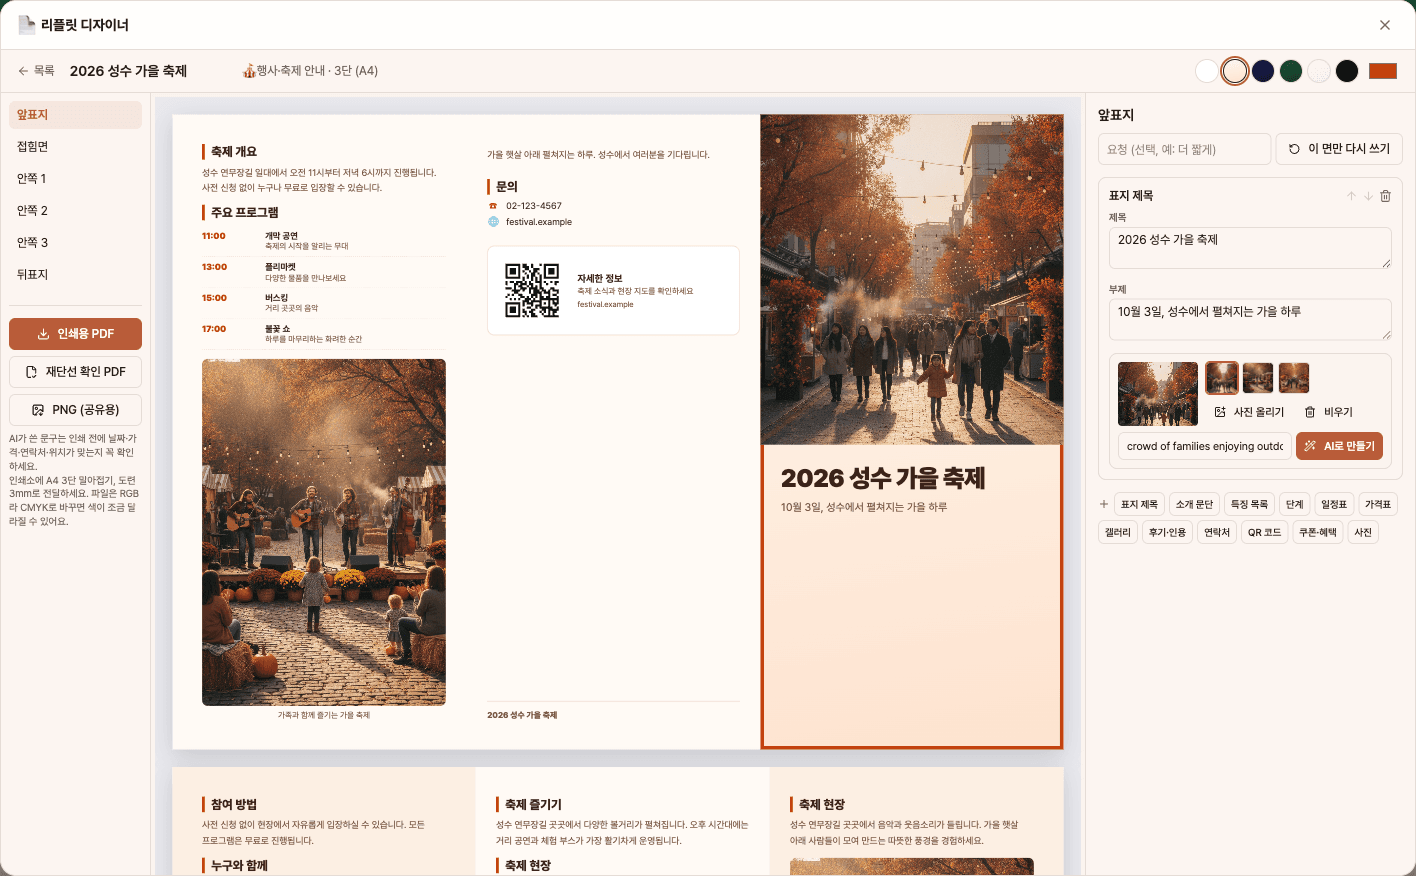Open the 안쪽 2 page
This screenshot has width=1416, height=876.
[x=75, y=211]
